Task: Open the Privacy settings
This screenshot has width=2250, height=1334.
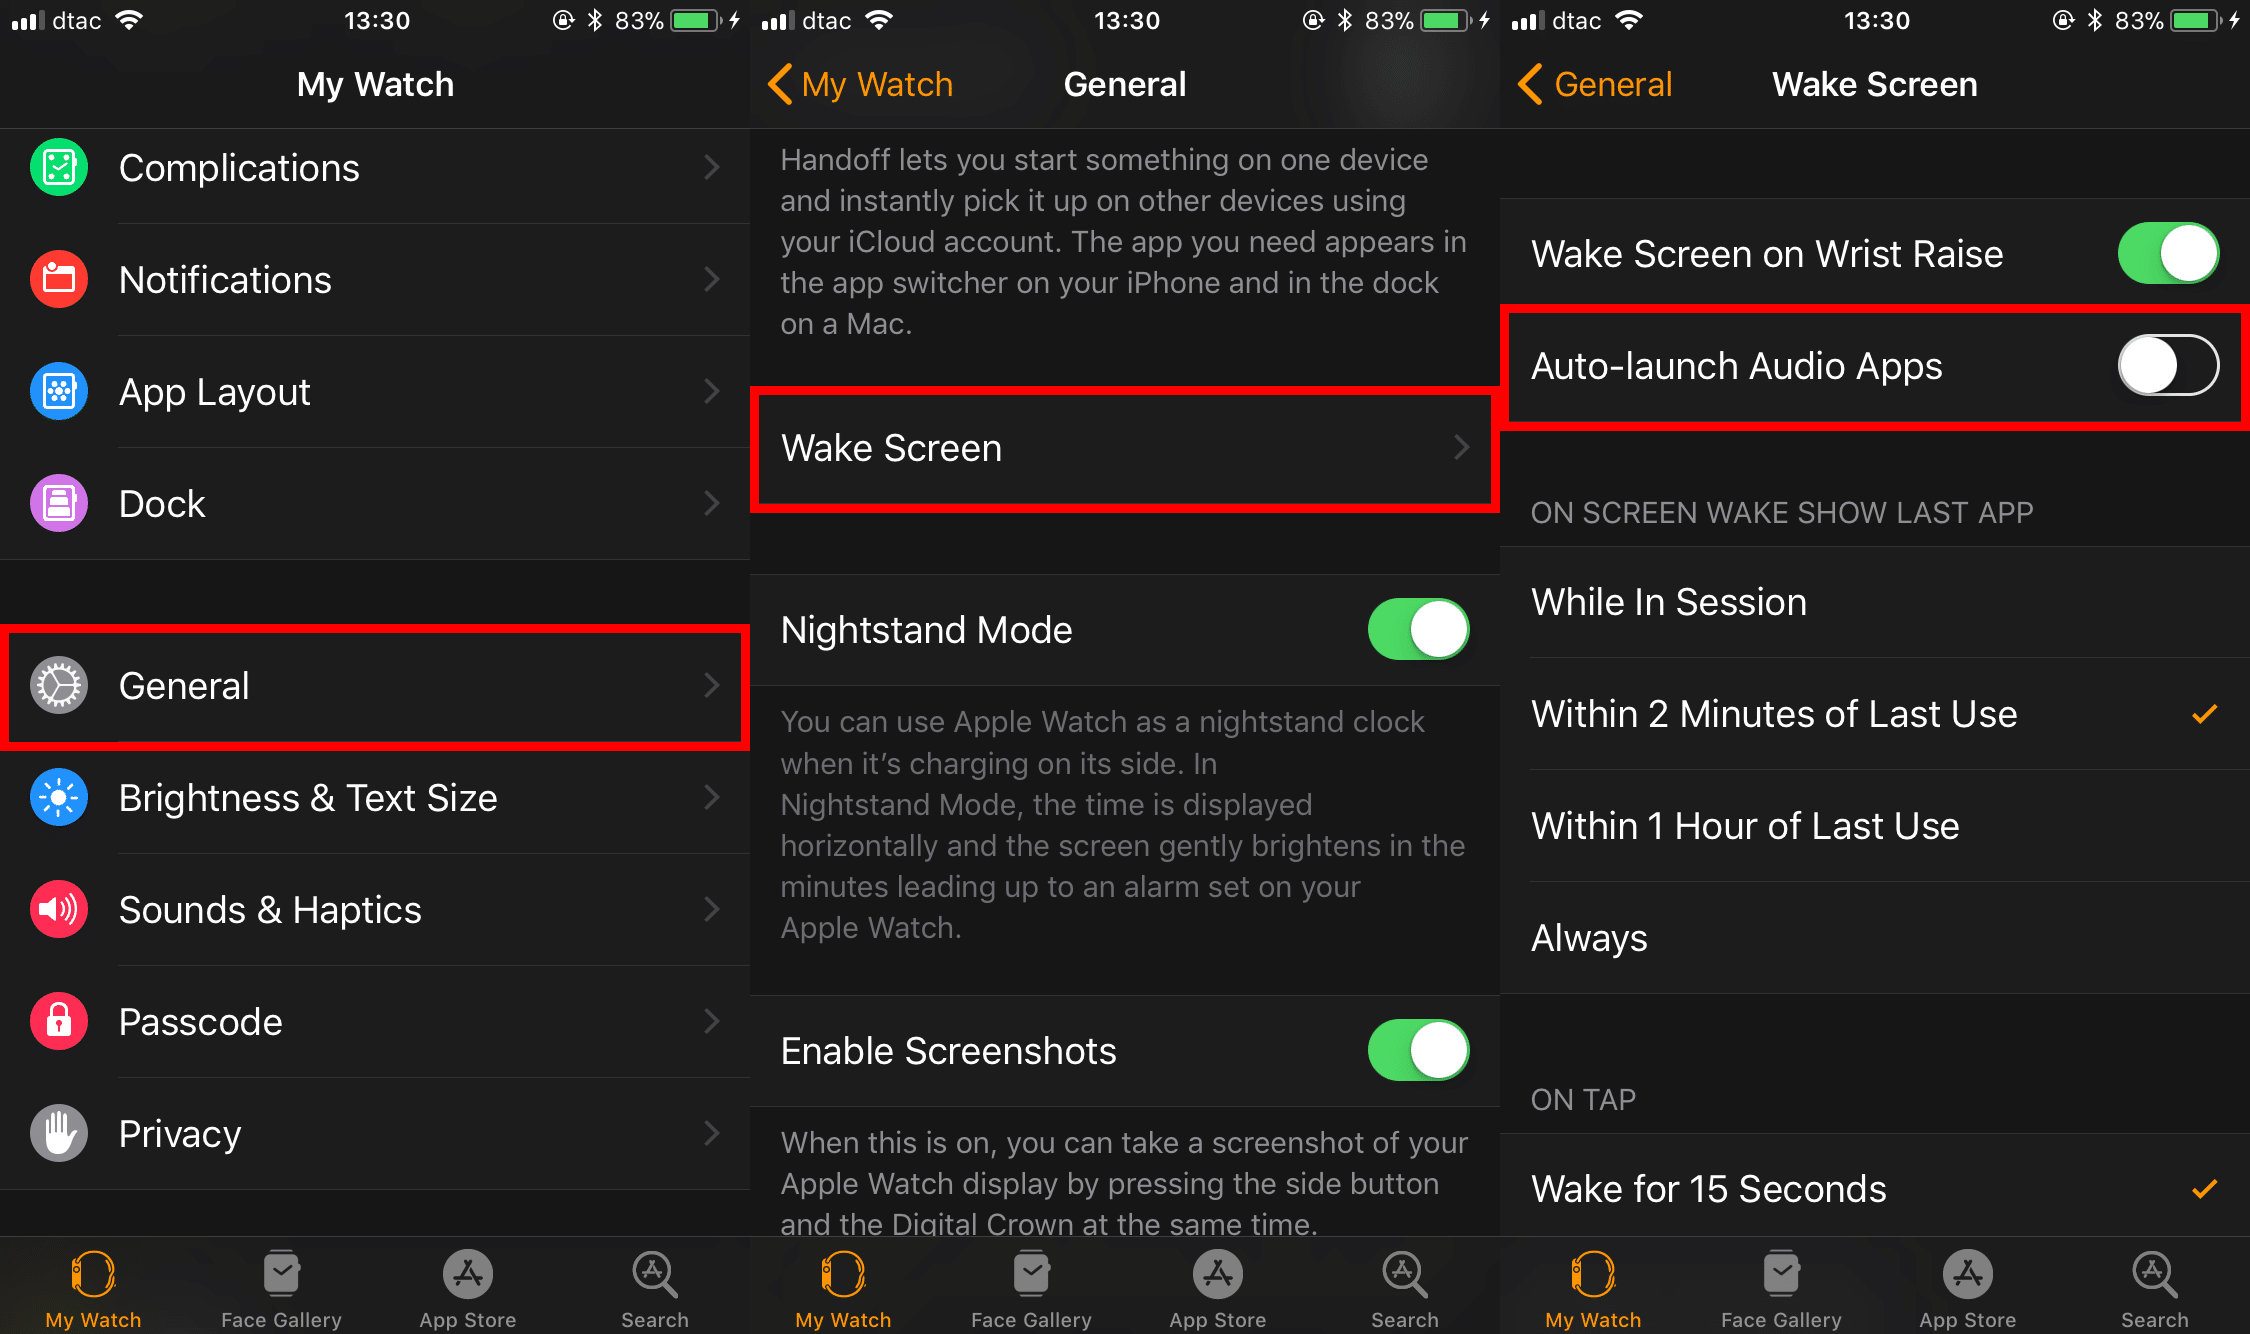Action: click(373, 1132)
